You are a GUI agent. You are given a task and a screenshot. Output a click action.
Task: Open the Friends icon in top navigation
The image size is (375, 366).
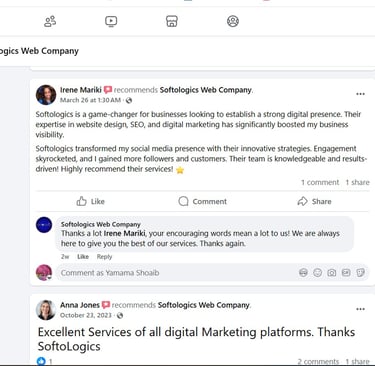pyautogui.click(x=50, y=21)
